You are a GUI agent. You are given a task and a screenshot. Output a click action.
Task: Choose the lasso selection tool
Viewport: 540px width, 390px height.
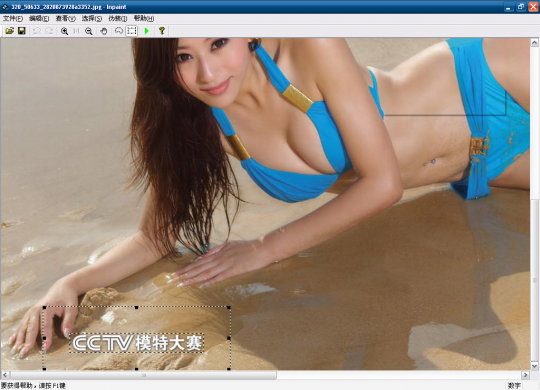tap(119, 31)
